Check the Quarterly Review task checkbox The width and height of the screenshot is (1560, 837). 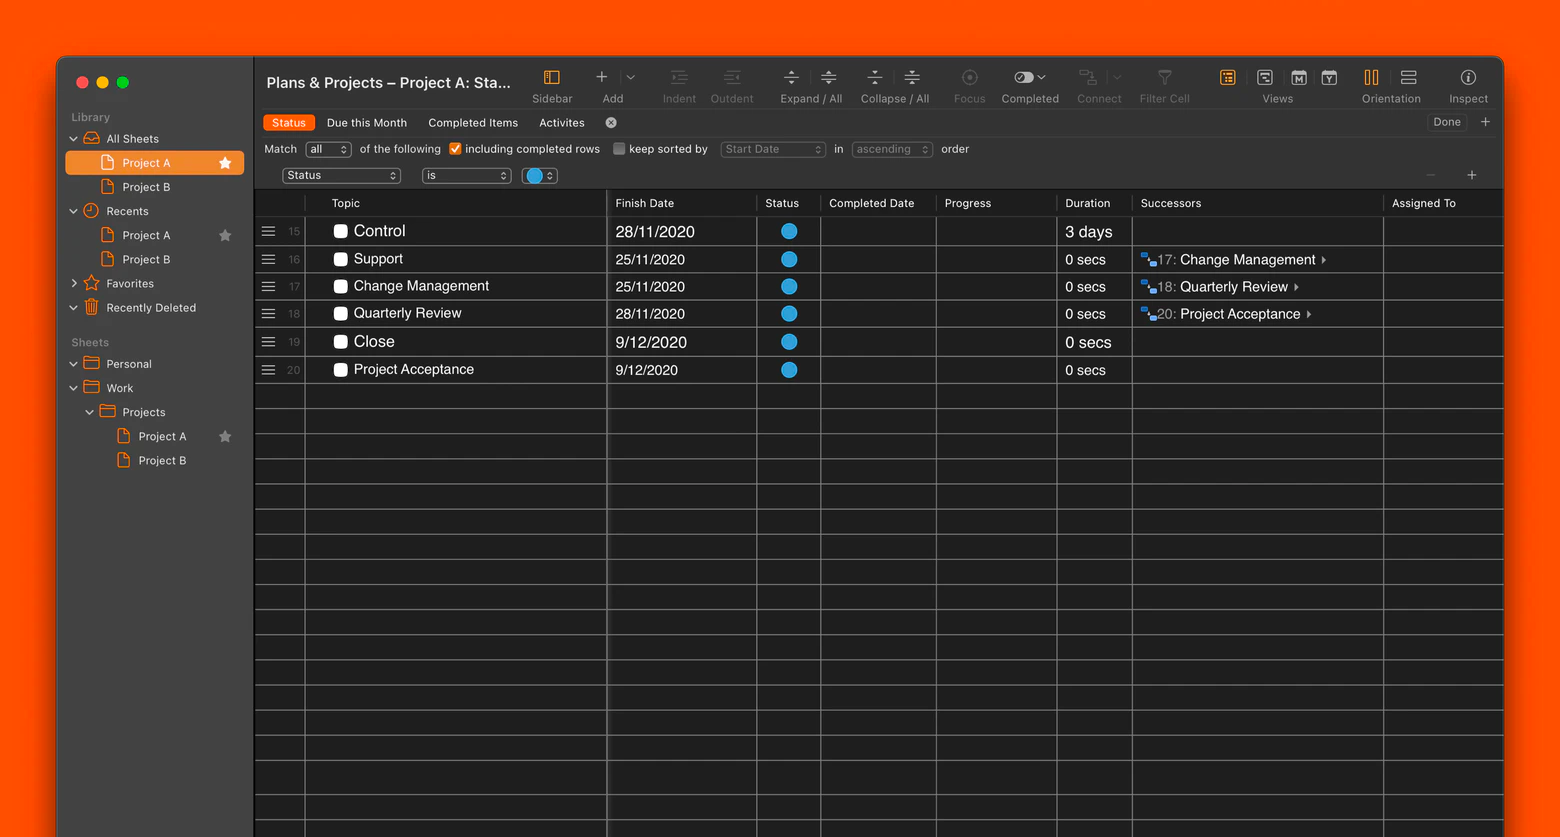341,314
